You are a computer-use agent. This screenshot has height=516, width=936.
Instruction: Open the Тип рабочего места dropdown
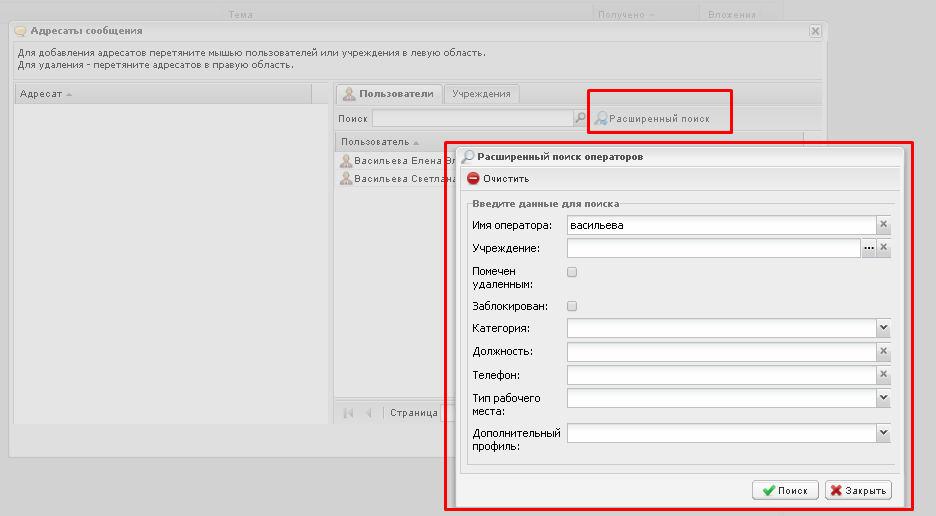pyautogui.click(x=883, y=399)
